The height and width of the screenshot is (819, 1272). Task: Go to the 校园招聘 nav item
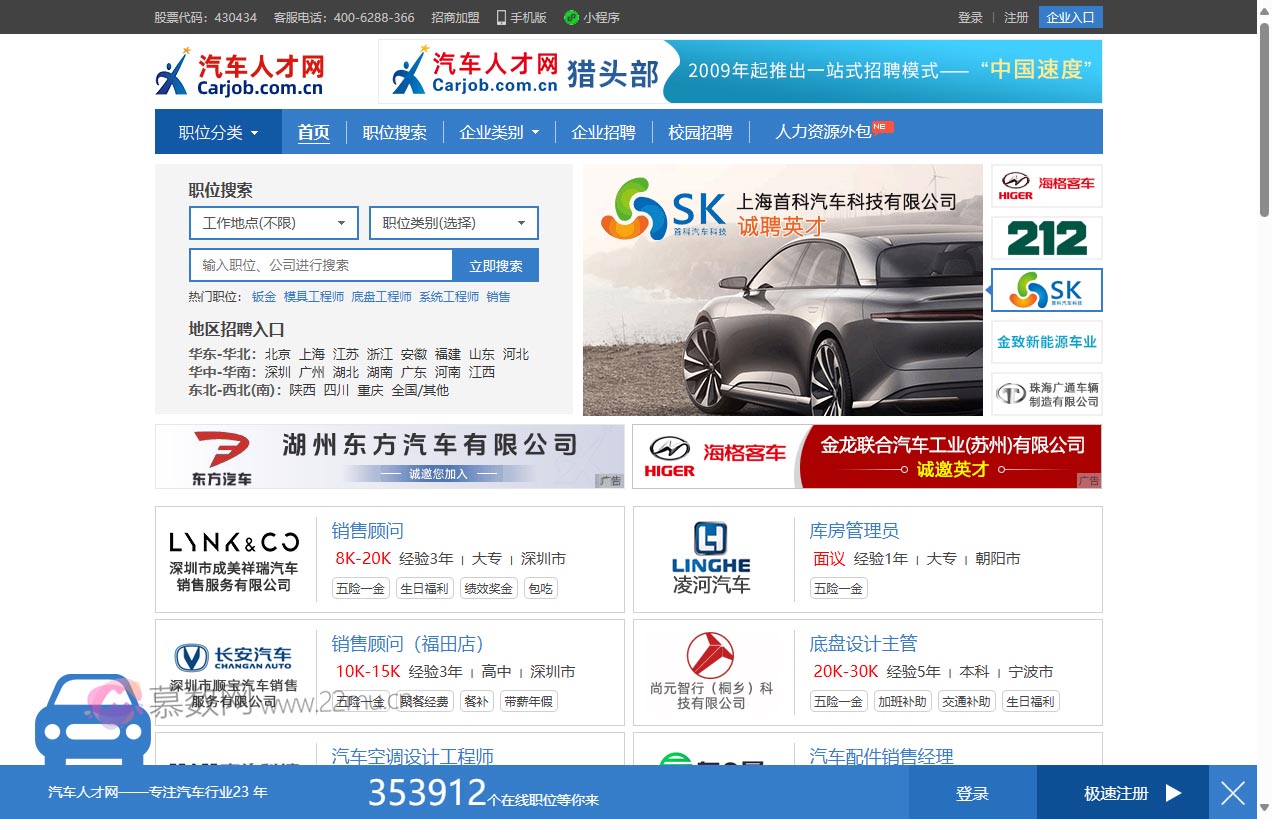[700, 131]
